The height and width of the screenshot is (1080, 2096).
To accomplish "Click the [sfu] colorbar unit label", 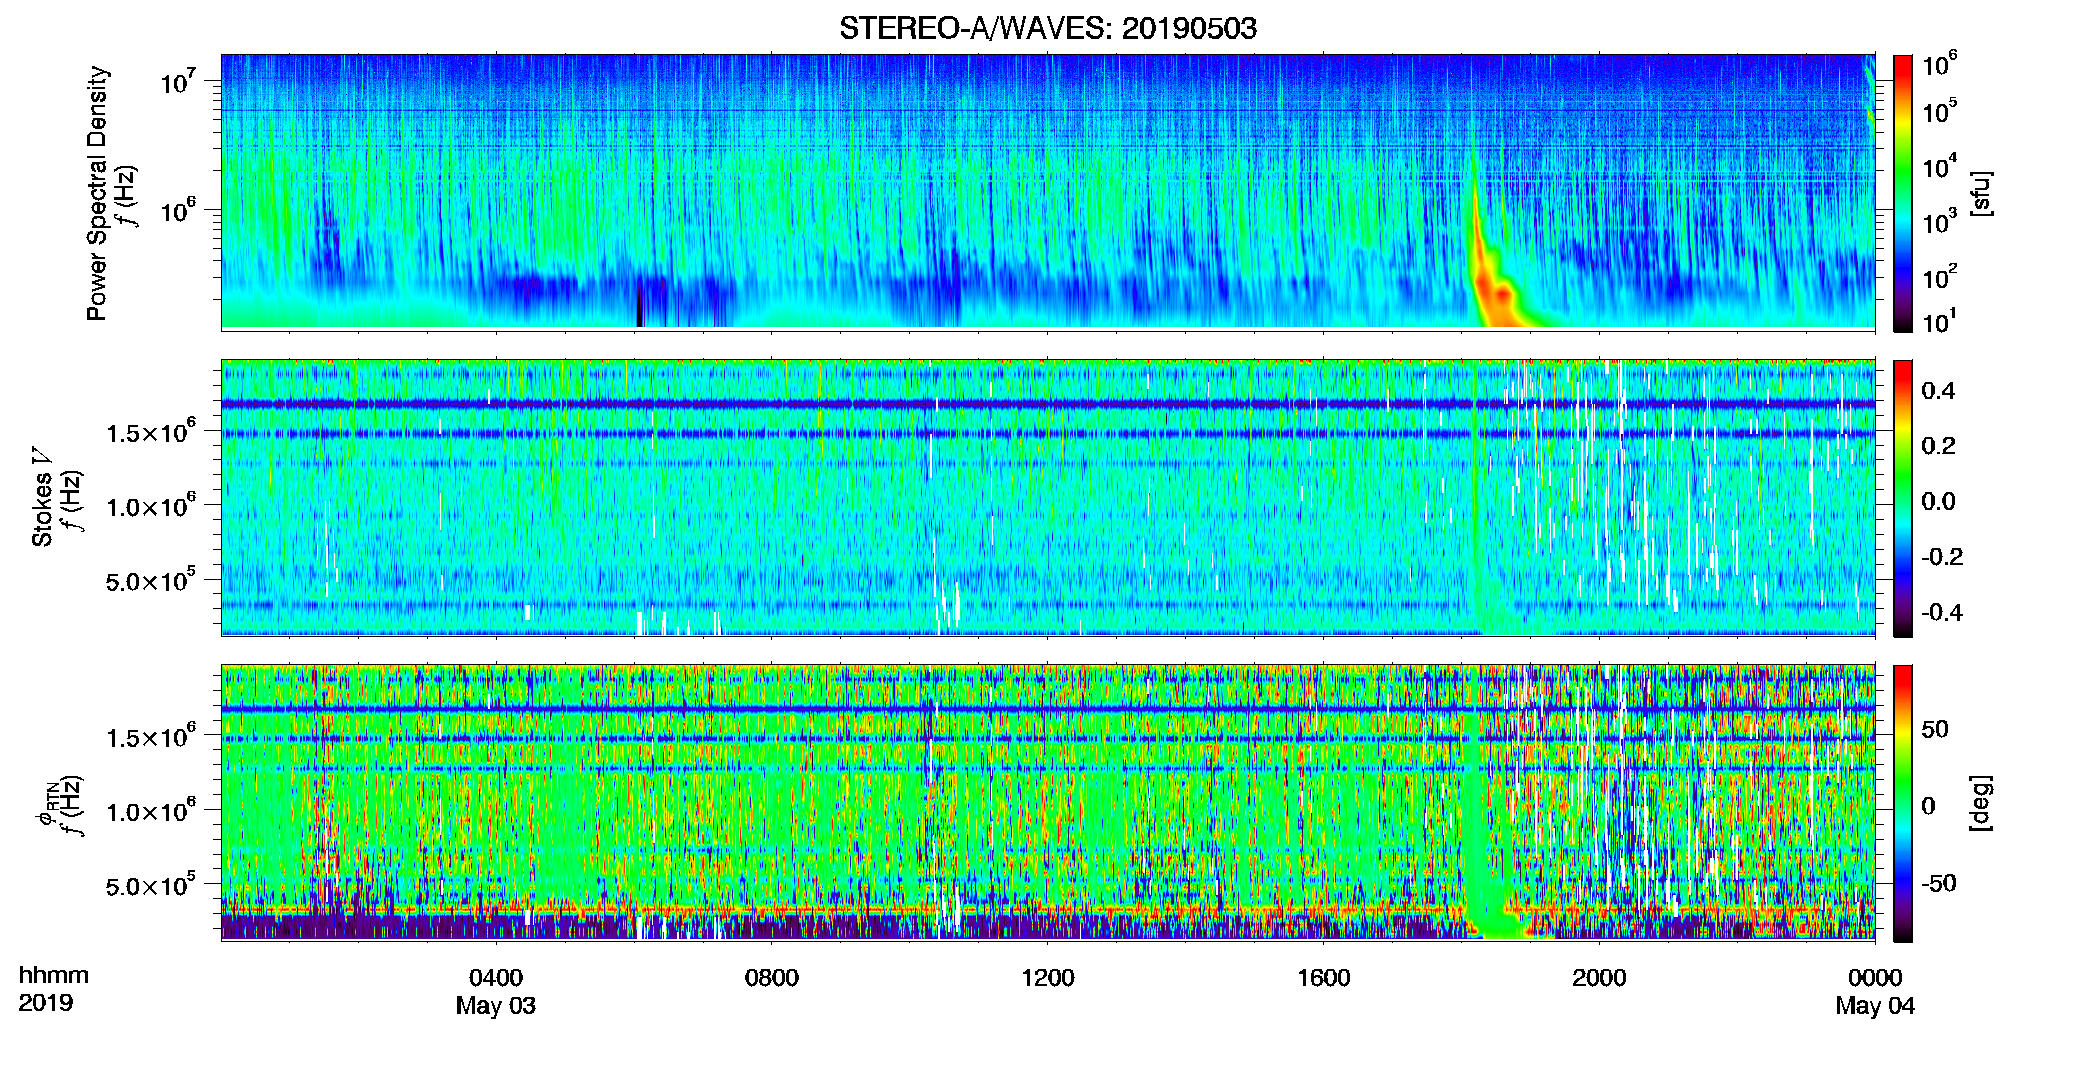I will (1981, 193).
